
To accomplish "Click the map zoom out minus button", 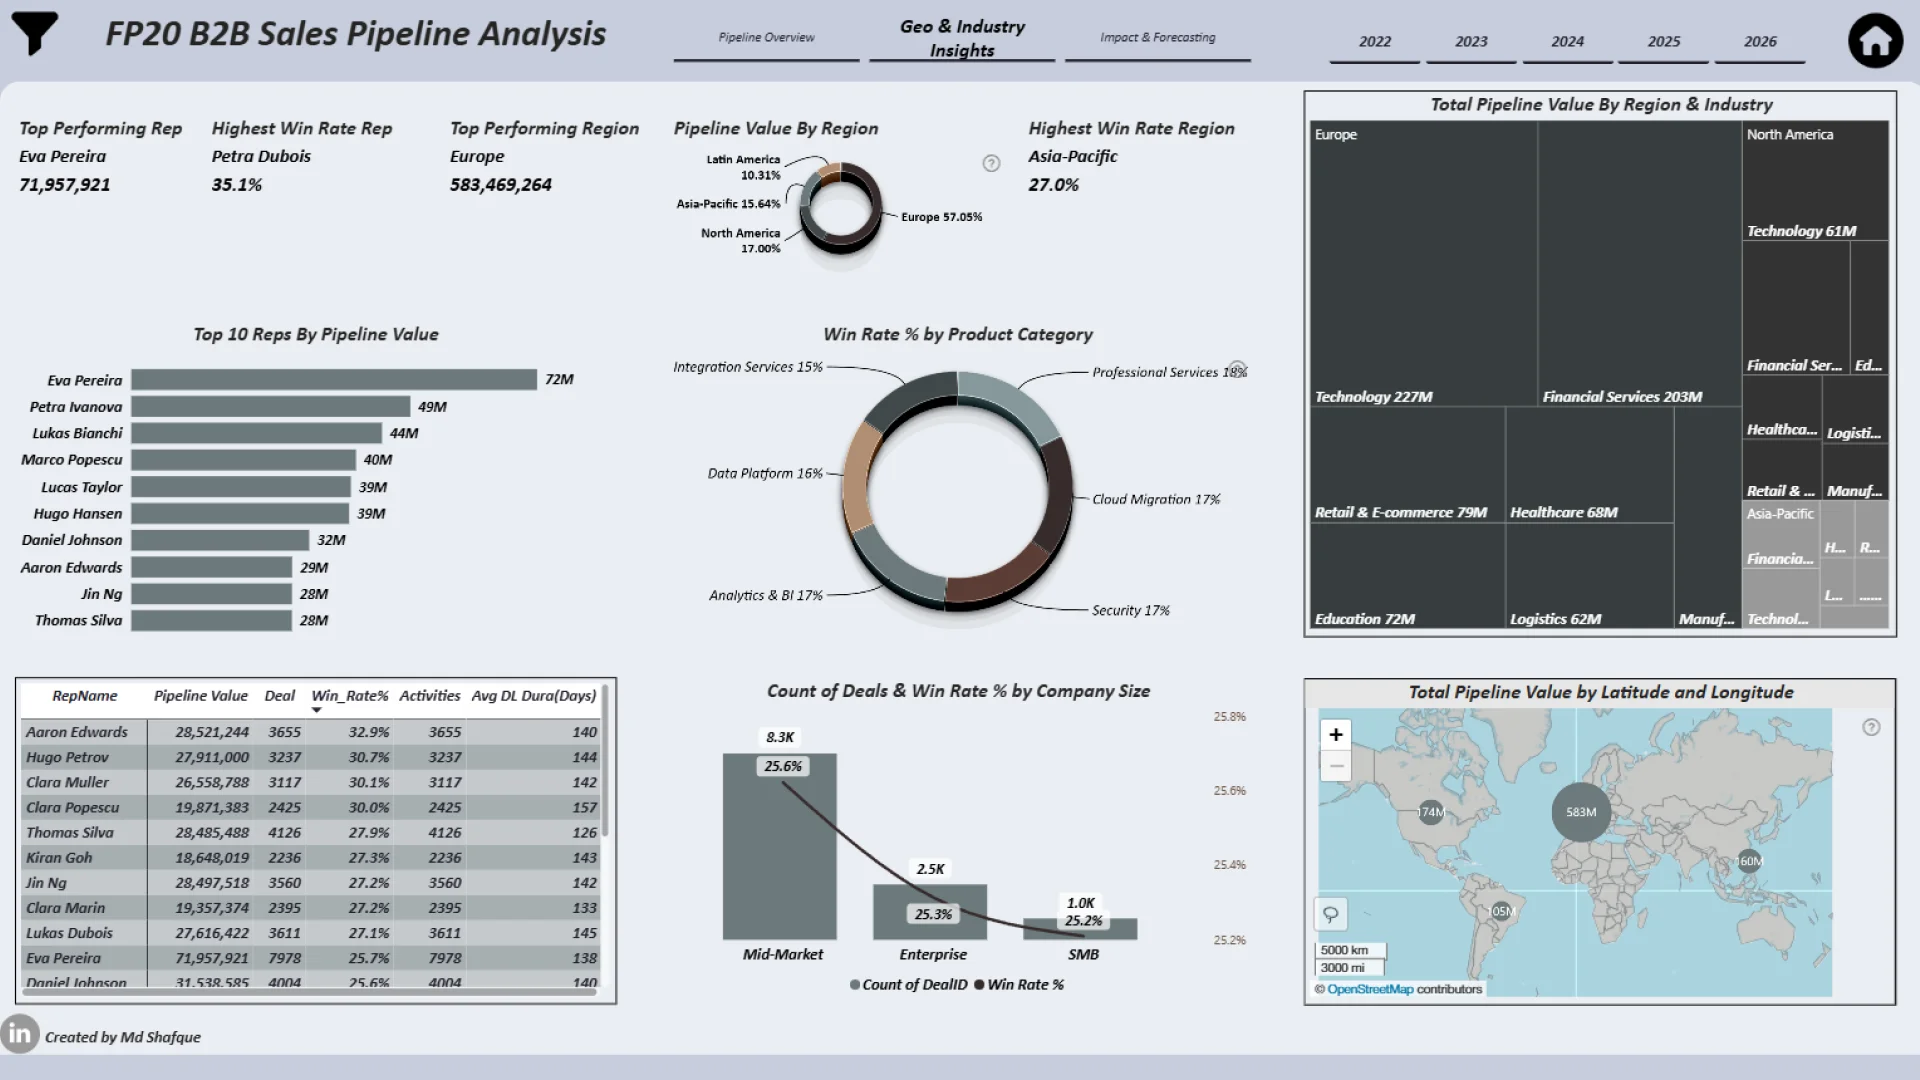I will (1336, 766).
